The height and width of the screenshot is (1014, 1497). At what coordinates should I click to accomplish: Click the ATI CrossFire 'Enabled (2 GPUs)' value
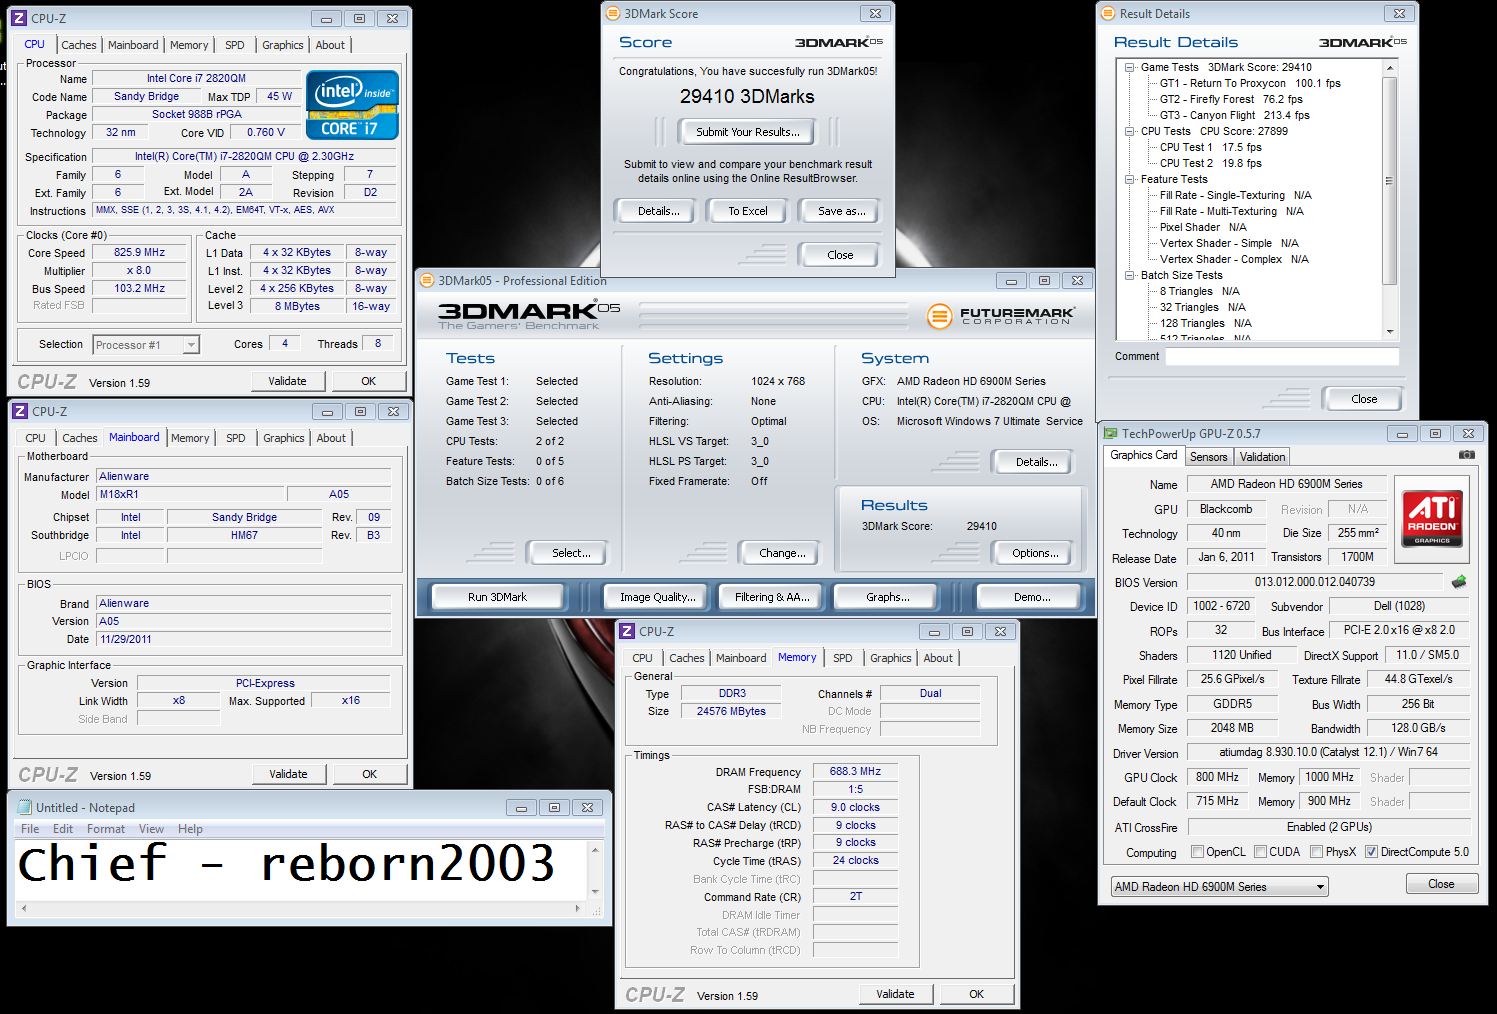click(1328, 827)
